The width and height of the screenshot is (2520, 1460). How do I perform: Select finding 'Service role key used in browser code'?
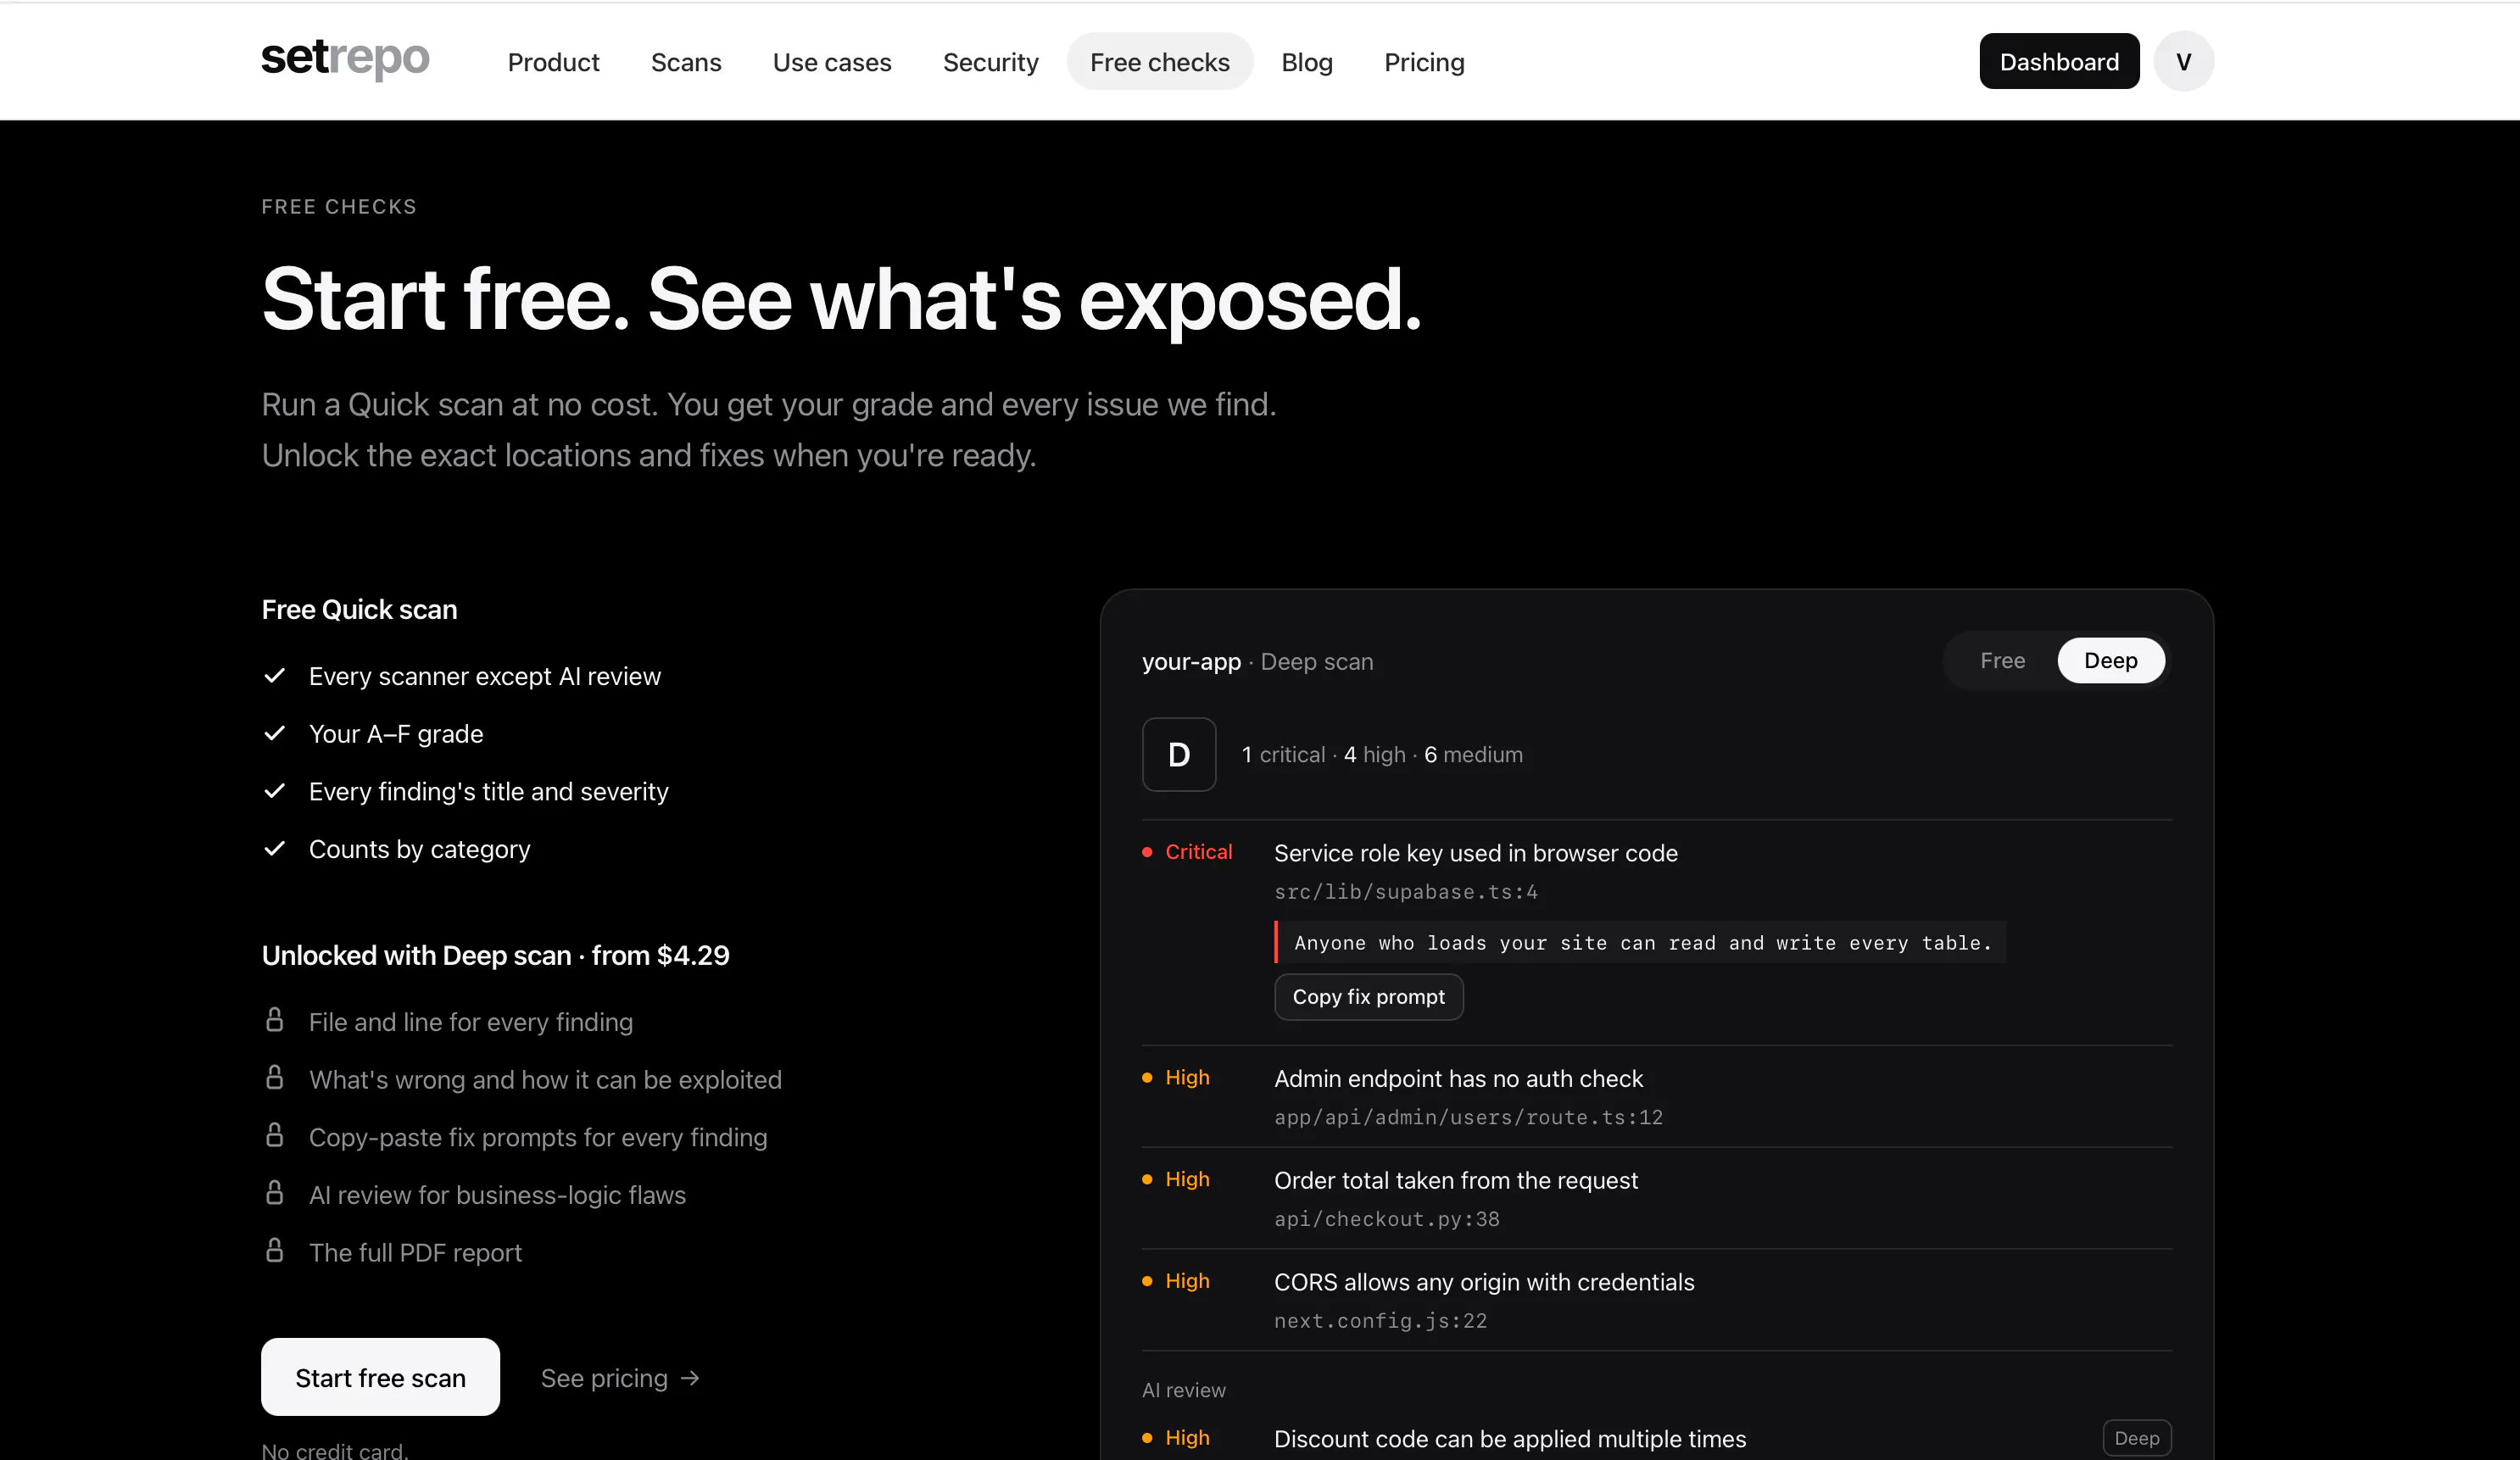(x=1475, y=853)
